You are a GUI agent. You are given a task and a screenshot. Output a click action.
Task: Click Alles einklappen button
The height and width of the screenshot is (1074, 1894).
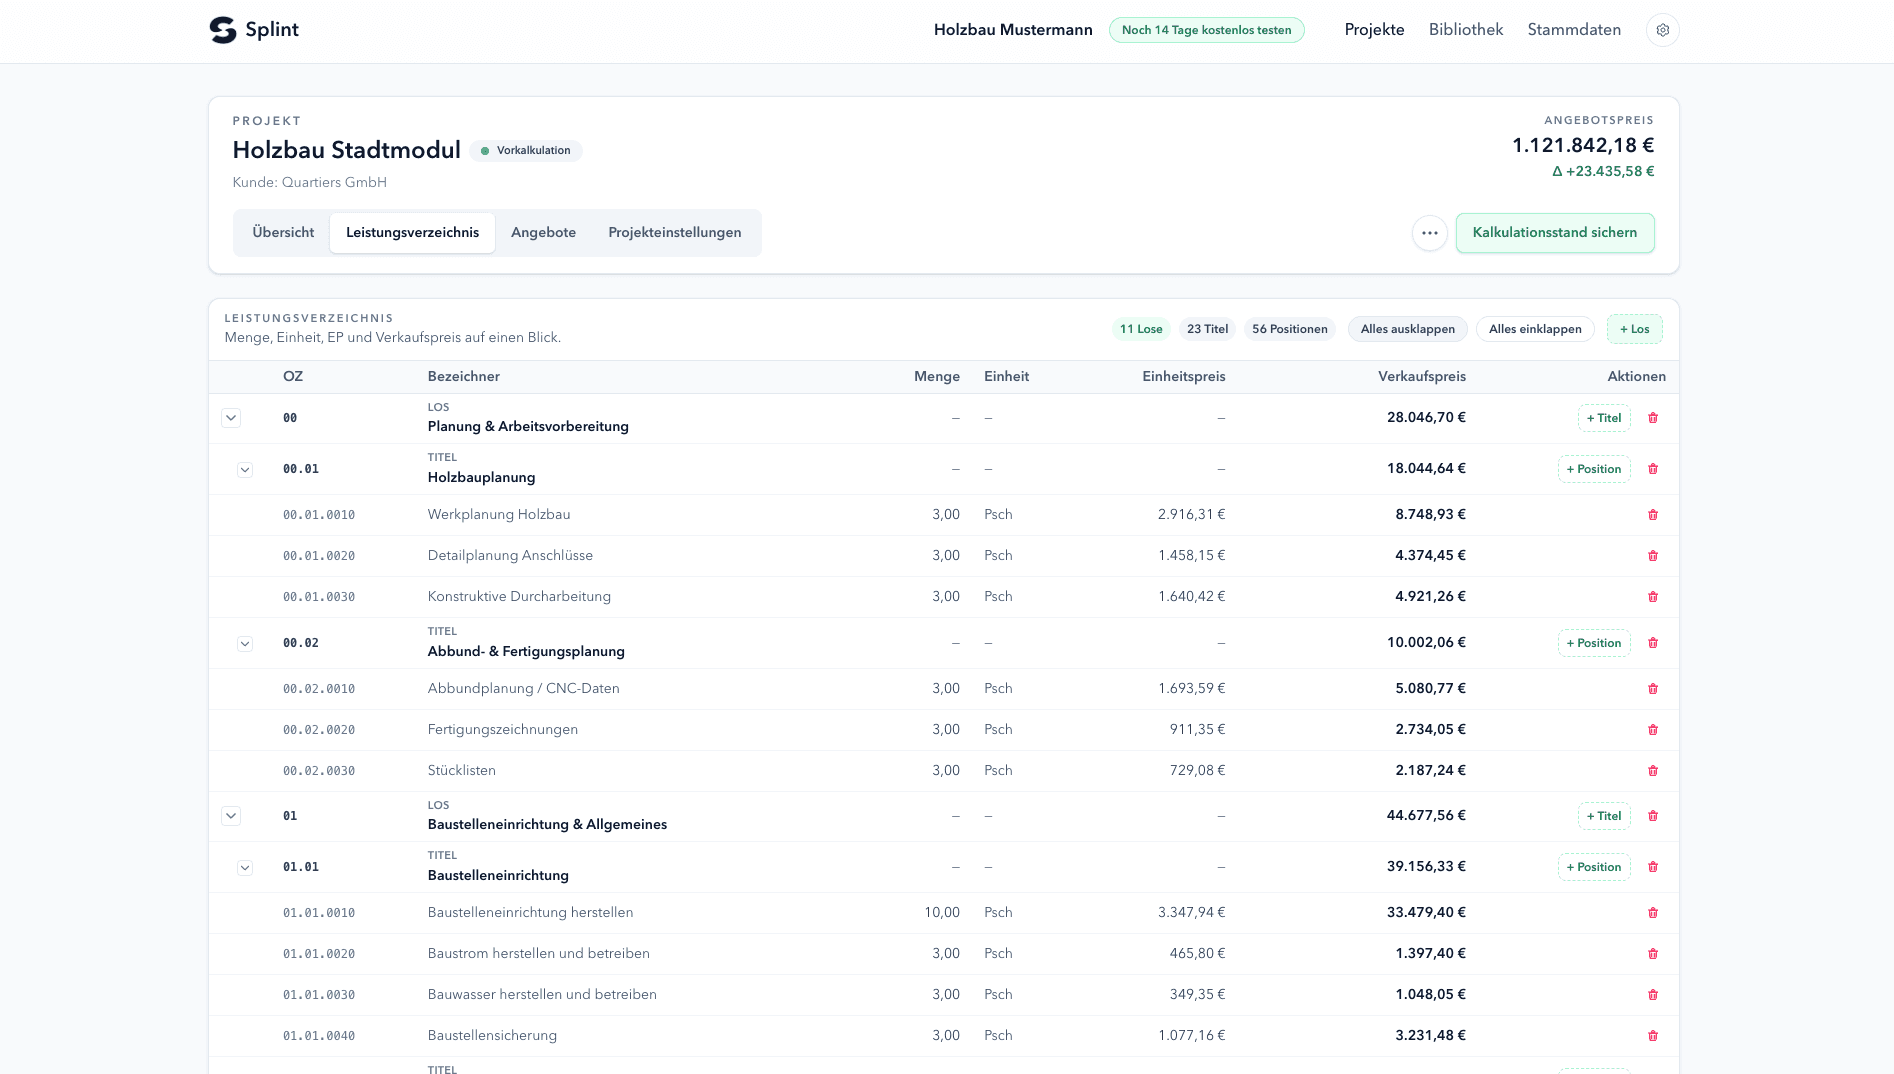click(x=1535, y=329)
